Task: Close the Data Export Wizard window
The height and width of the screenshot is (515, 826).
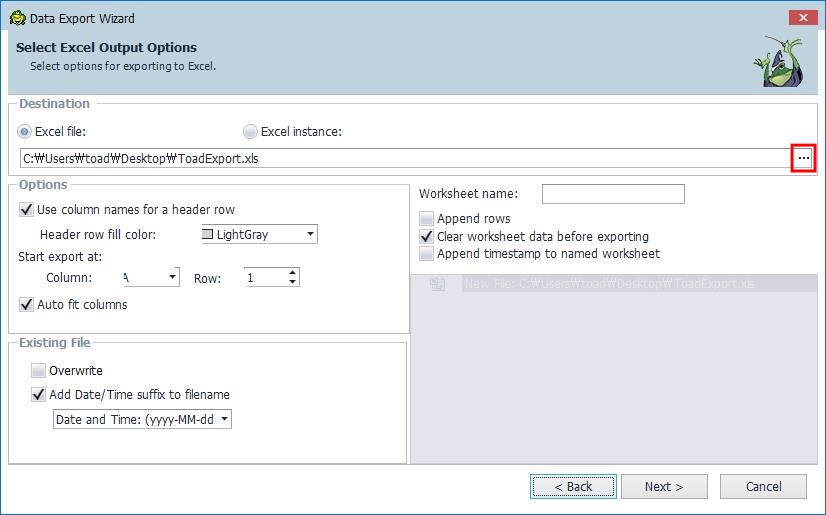Action: pos(802,18)
